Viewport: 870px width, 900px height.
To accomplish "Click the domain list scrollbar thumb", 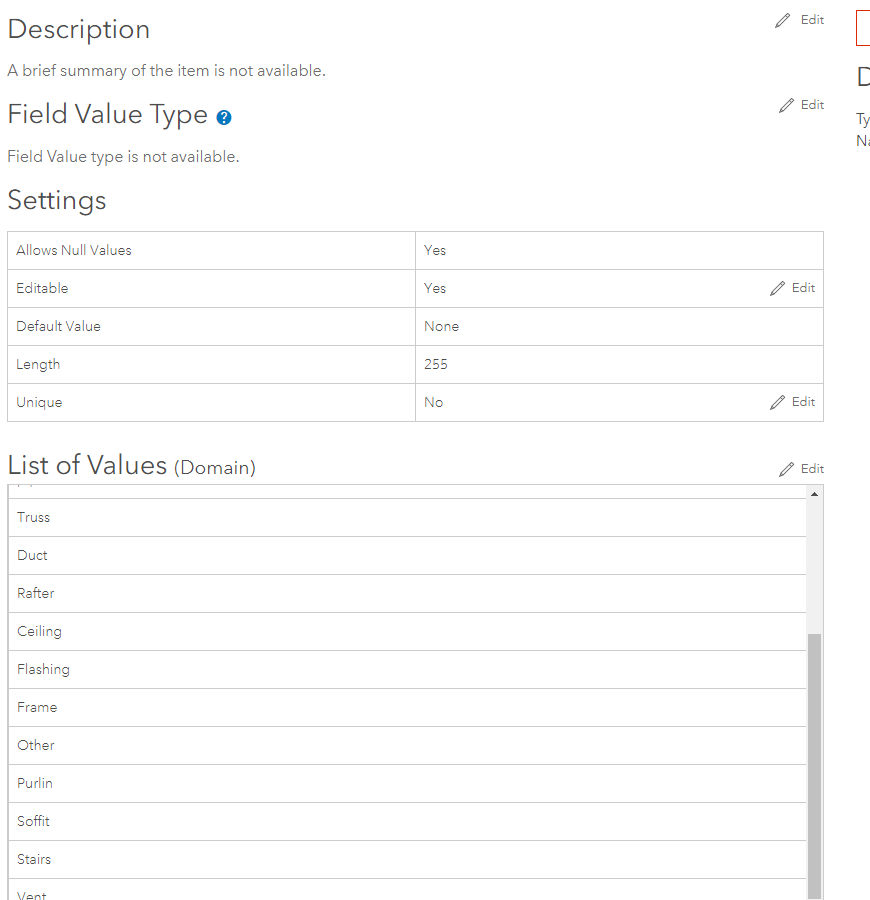I will 814,760.
